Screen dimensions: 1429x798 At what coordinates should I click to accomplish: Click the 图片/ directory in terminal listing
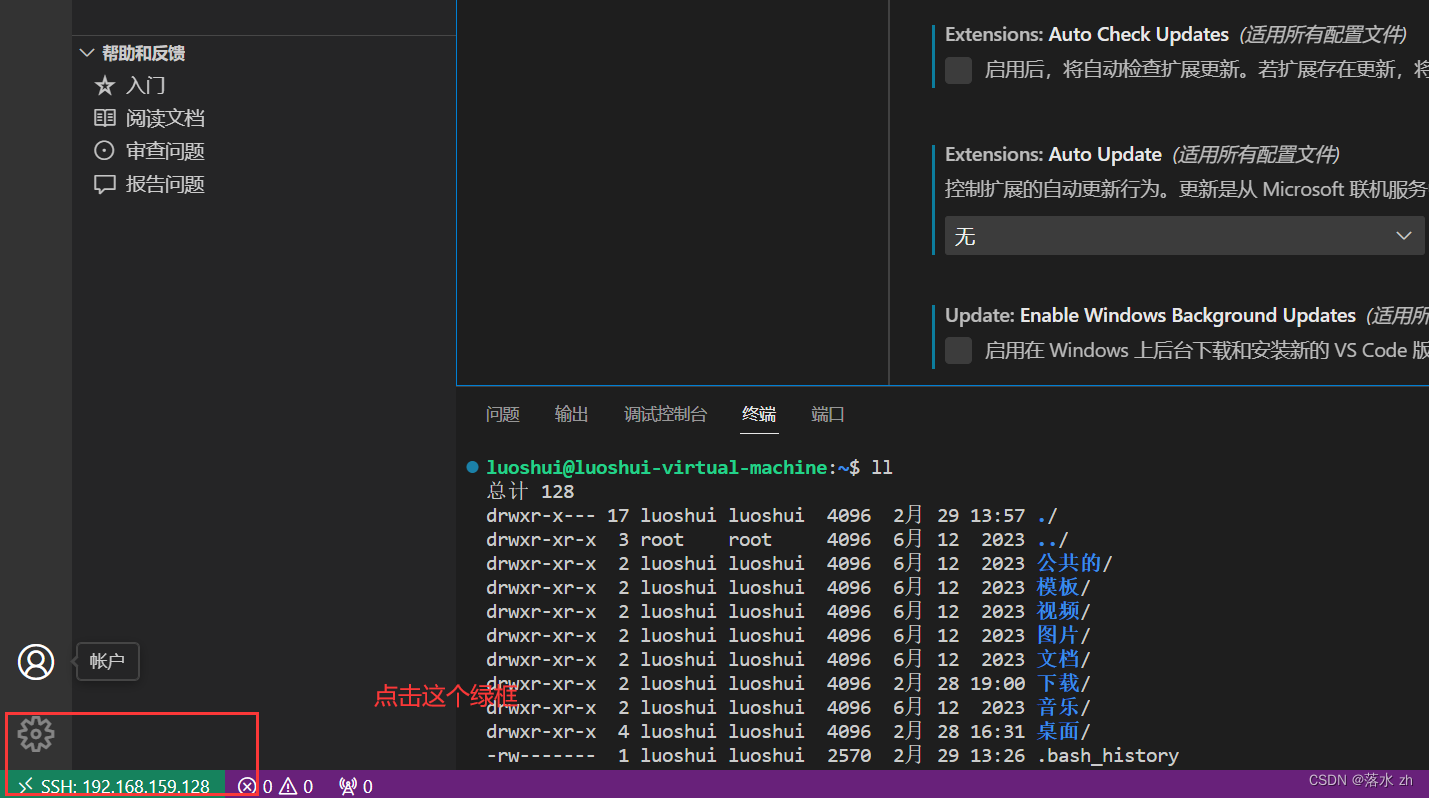coord(1064,635)
